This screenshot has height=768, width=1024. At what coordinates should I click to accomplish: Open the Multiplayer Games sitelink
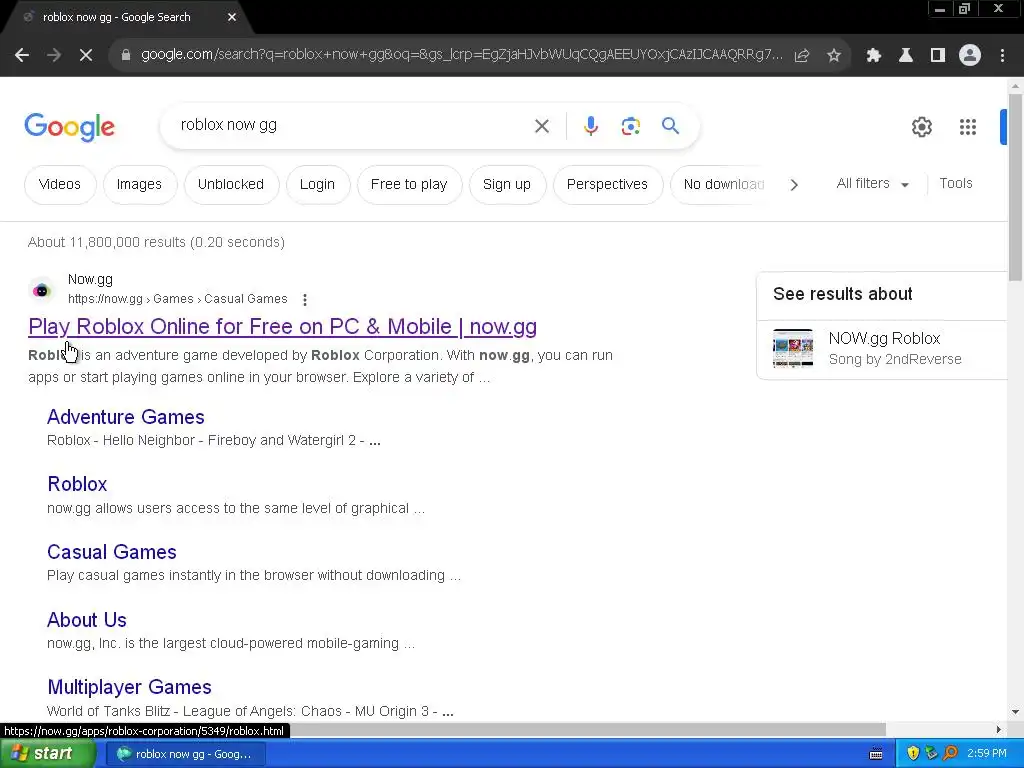(x=129, y=688)
